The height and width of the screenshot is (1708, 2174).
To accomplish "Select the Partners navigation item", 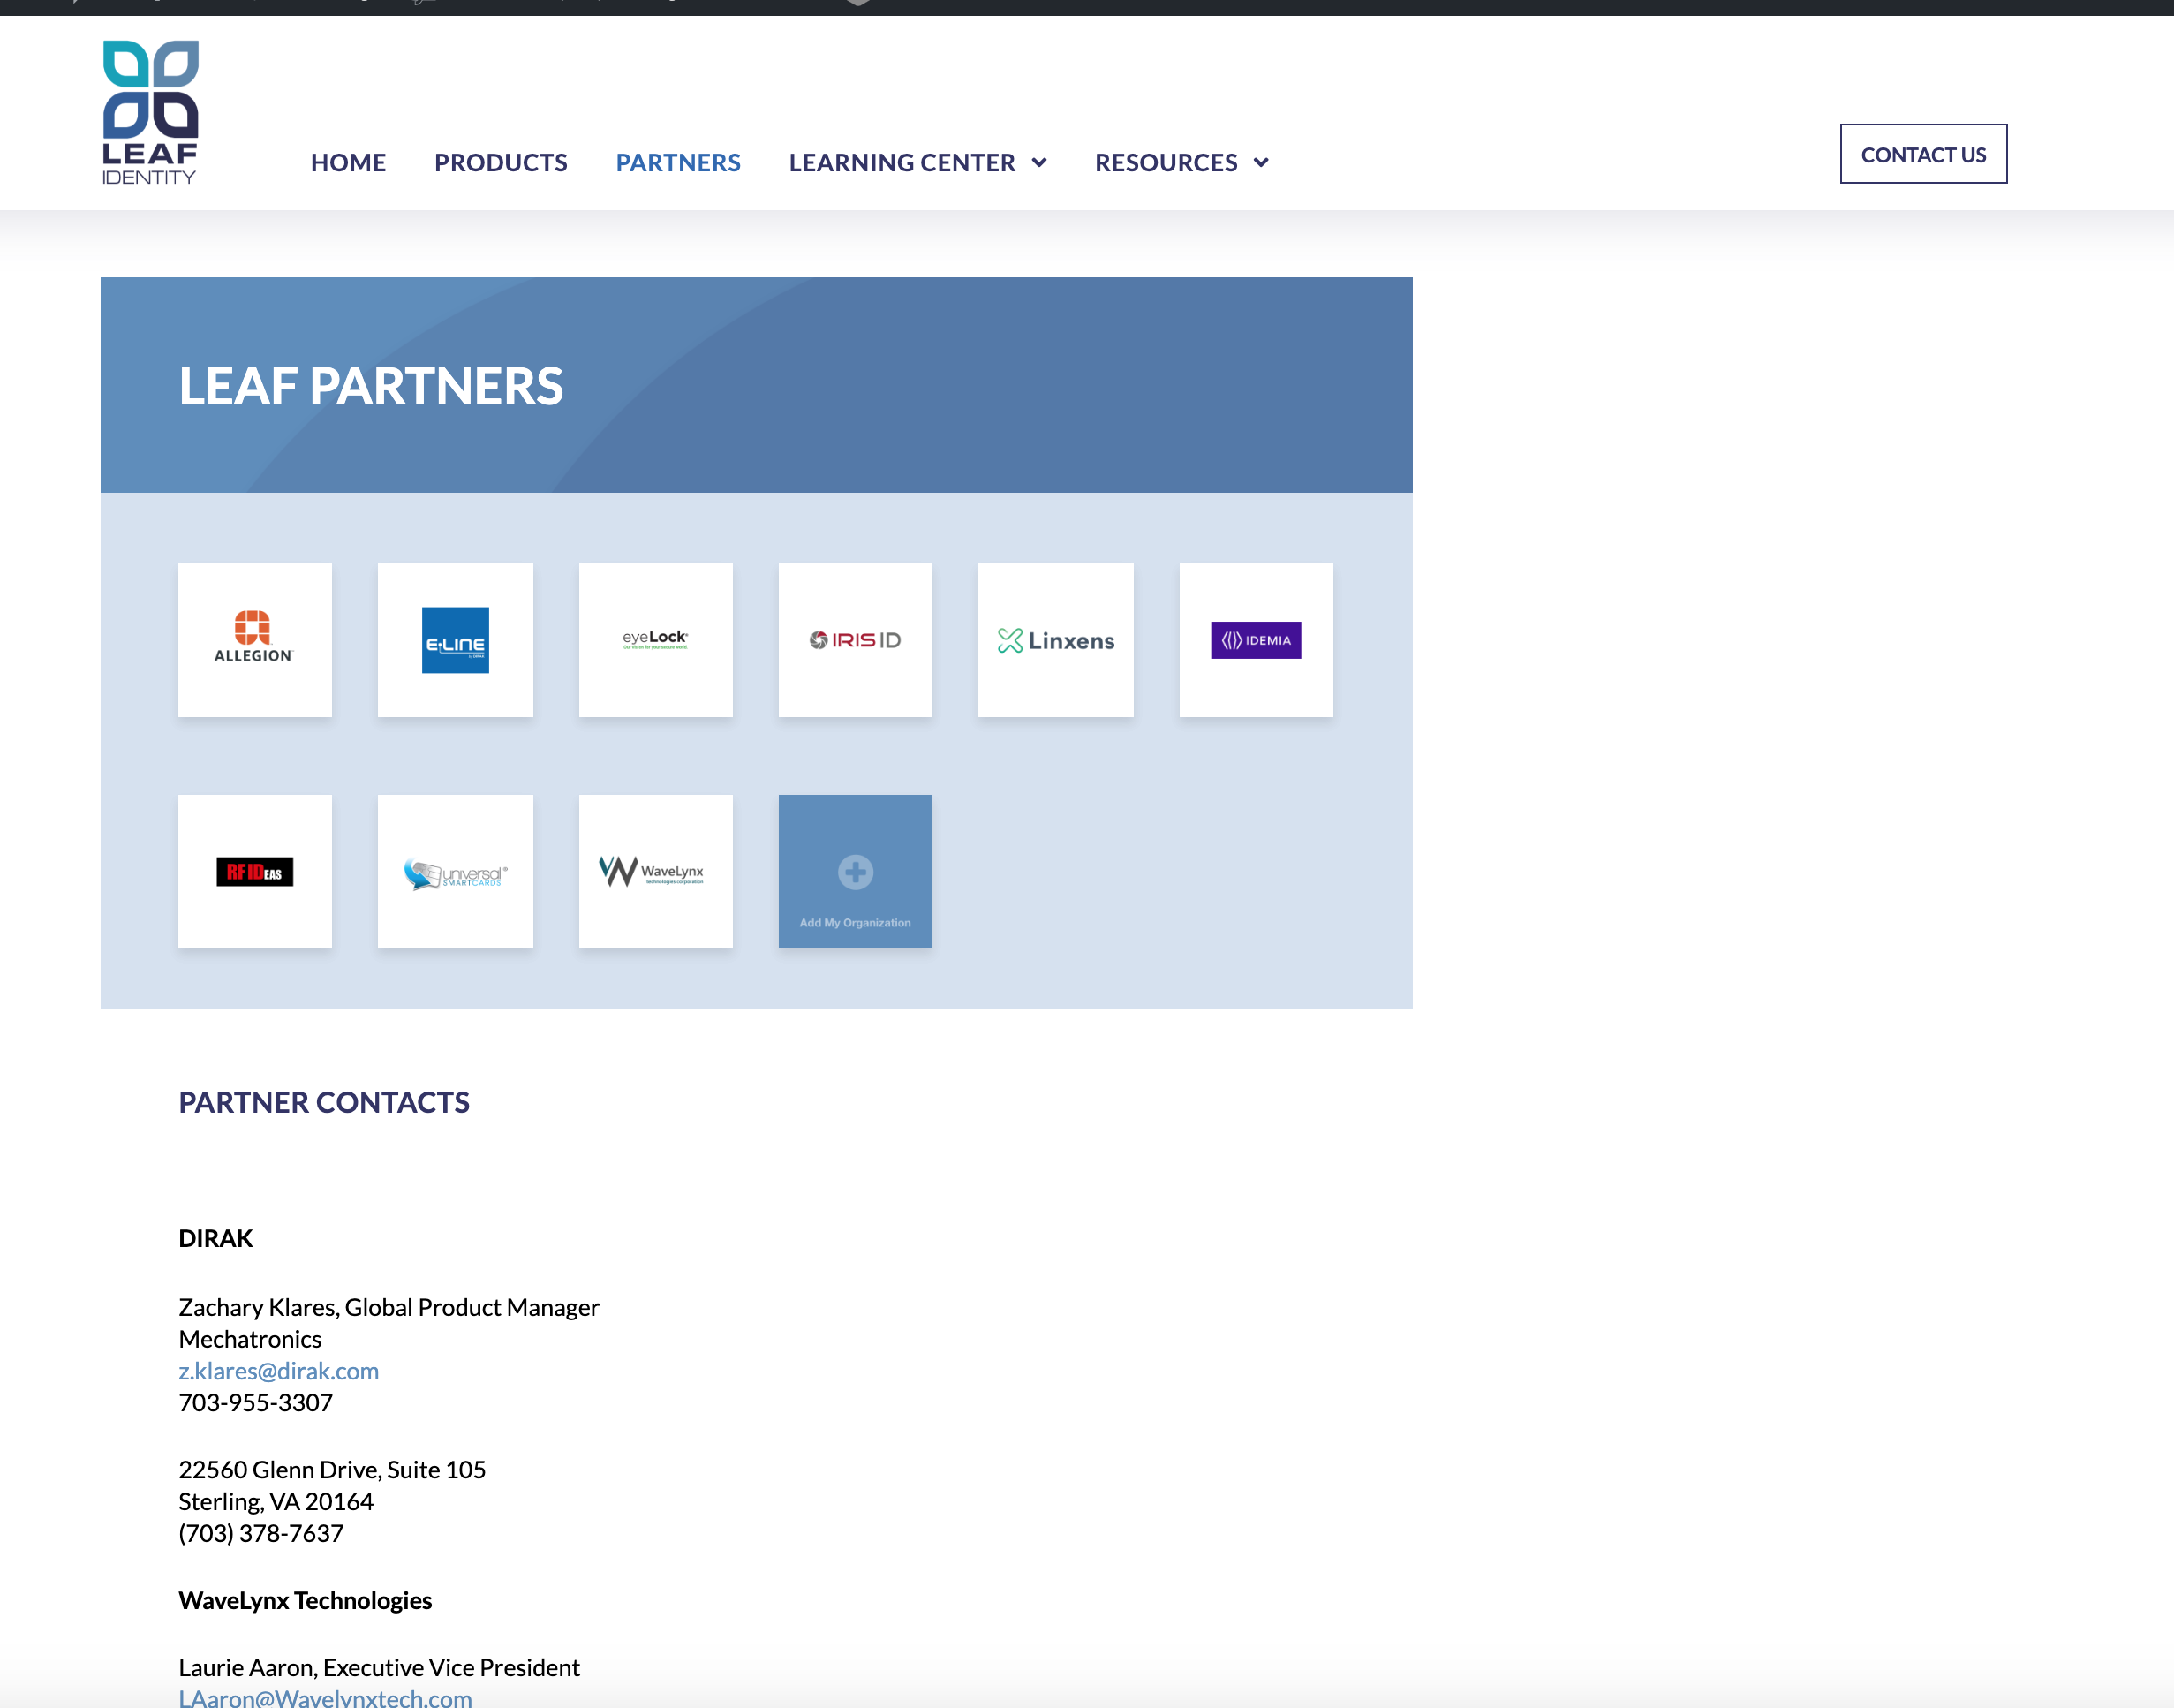I will 678,162.
